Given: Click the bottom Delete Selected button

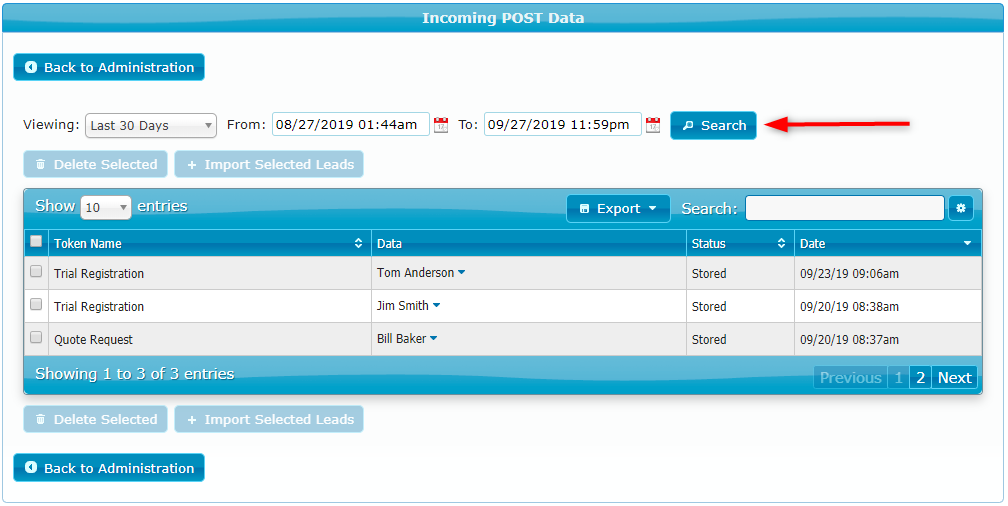Looking at the screenshot, I should (95, 419).
